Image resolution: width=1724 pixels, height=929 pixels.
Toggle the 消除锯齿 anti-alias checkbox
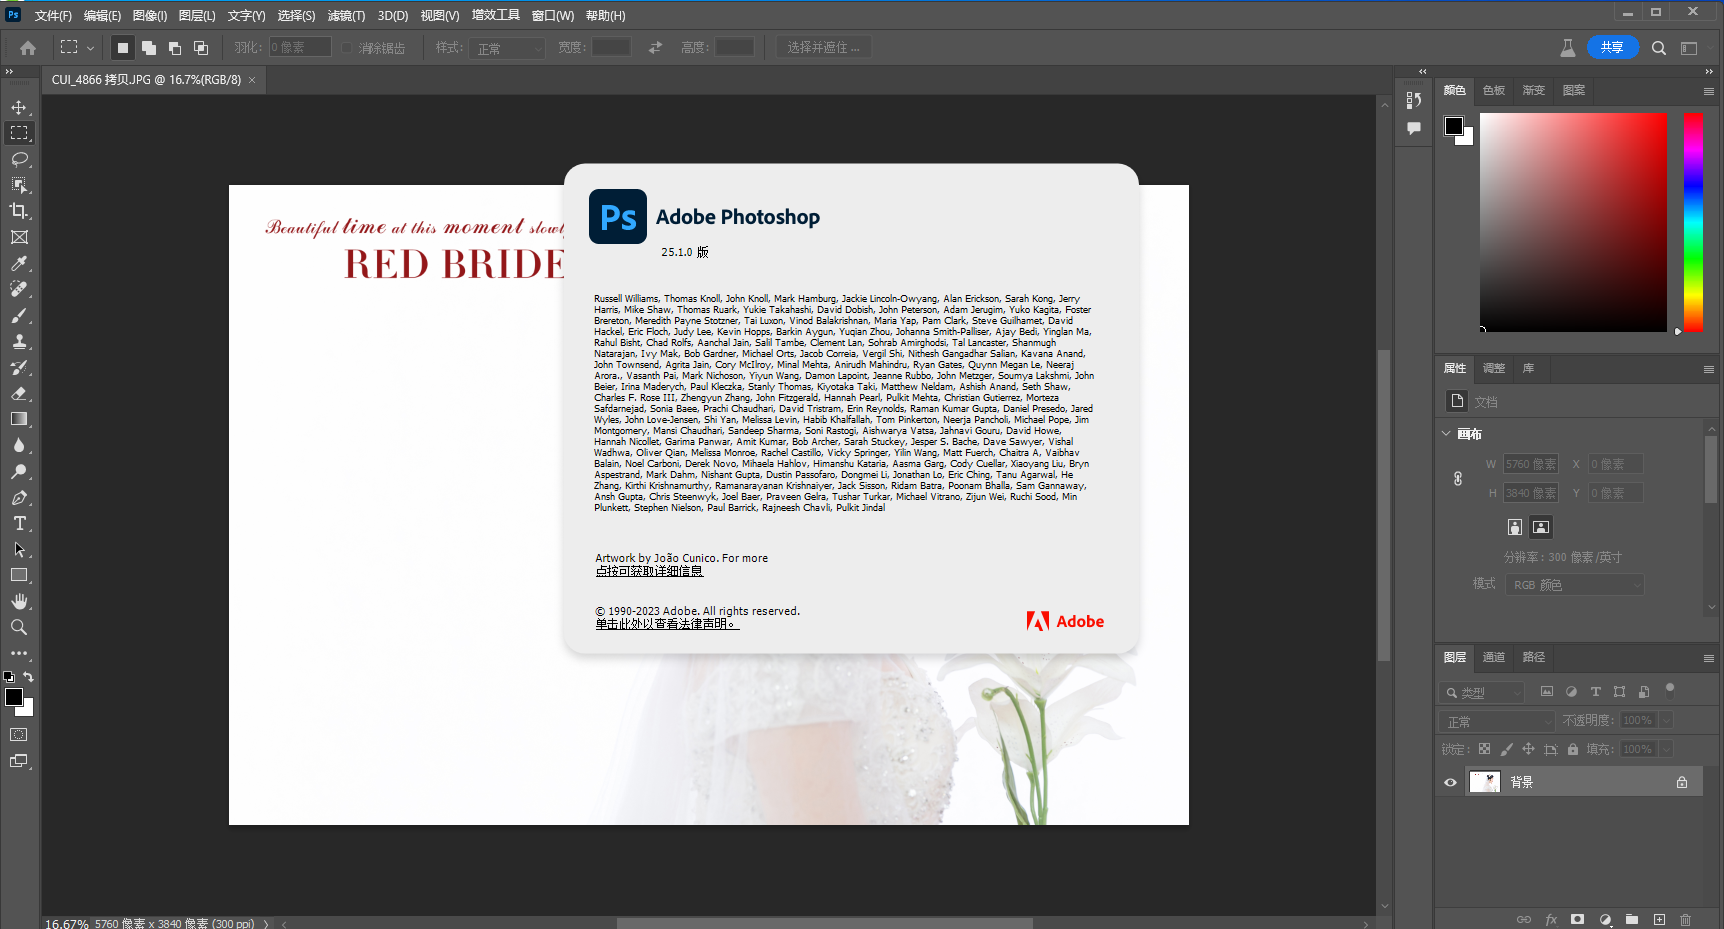coord(347,48)
